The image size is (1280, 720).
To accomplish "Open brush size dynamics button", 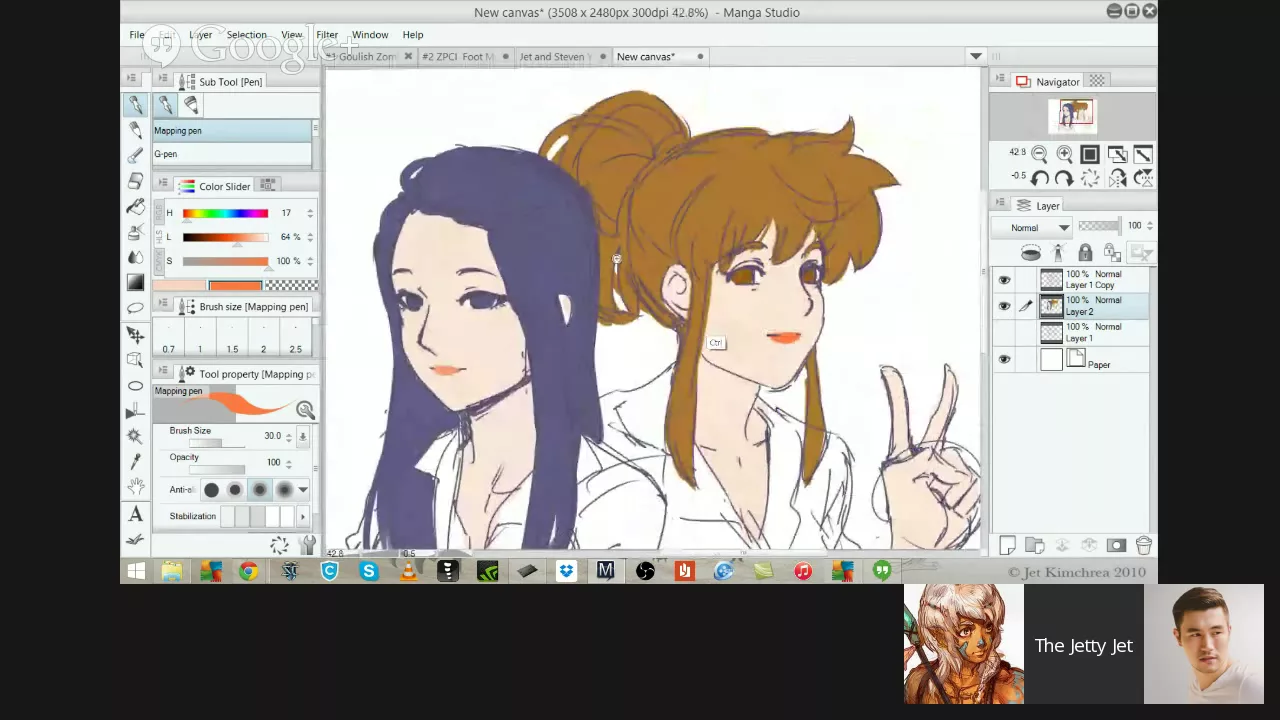I will (x=303, y=436).
